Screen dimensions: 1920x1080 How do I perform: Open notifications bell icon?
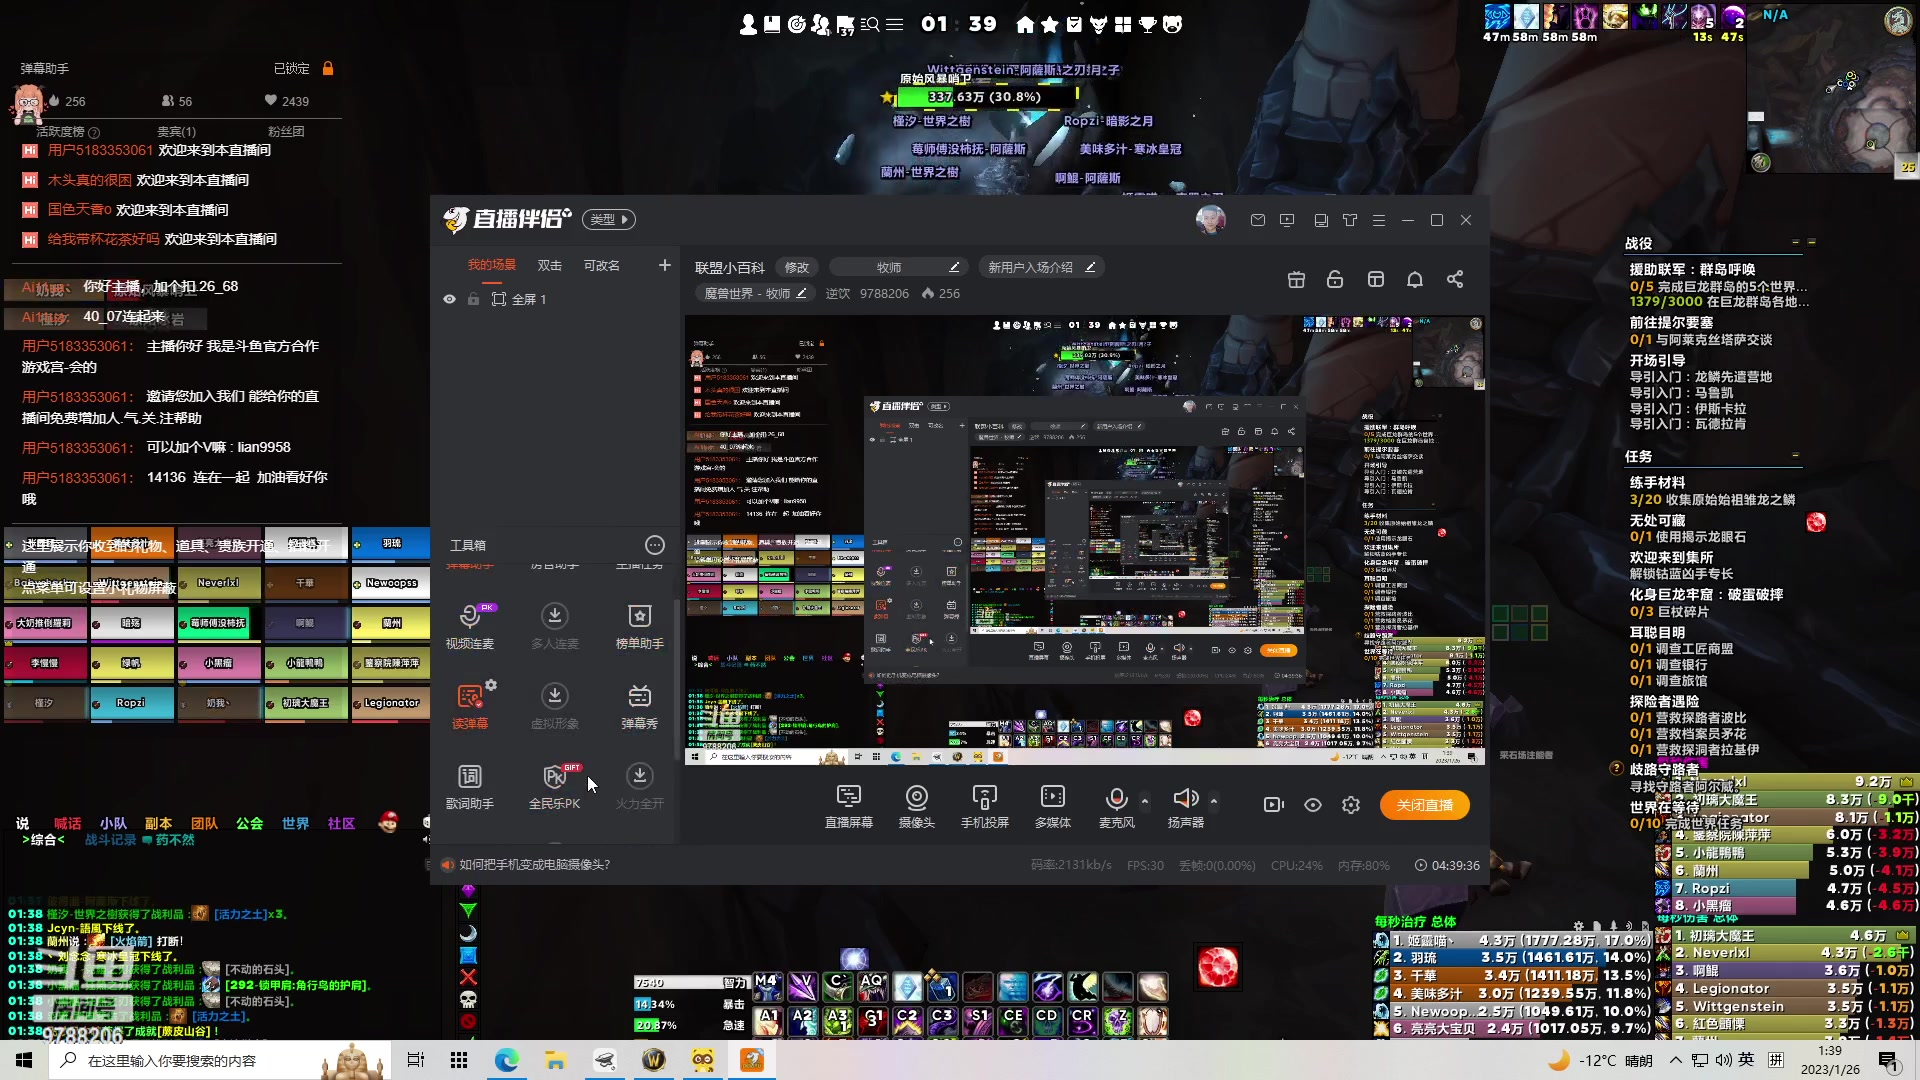coord(1415,279)
